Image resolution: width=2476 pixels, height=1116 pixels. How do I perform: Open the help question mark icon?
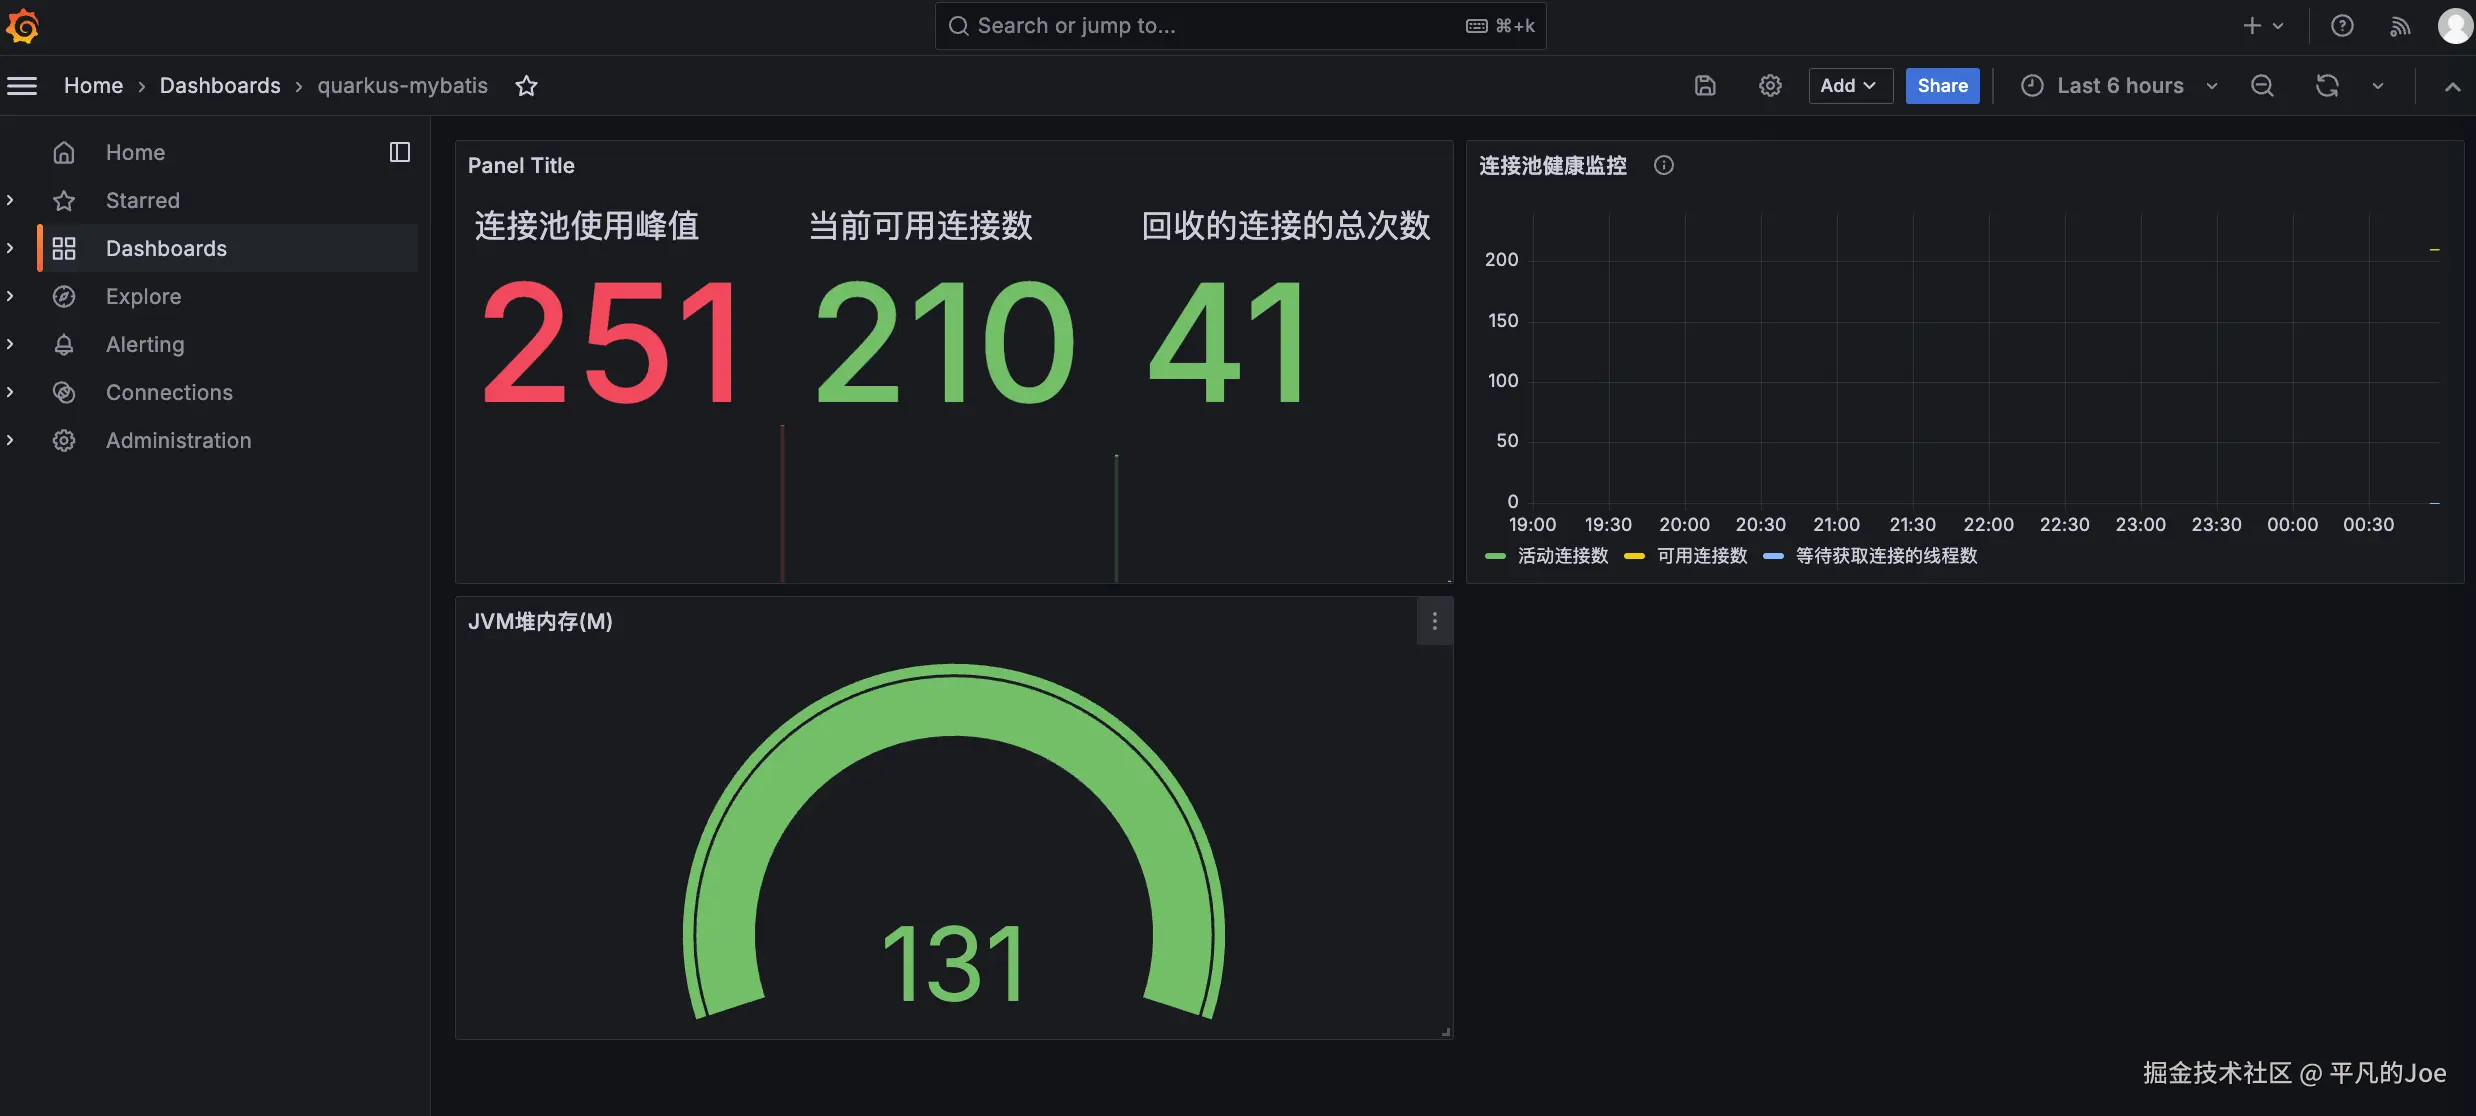[x=2342, y=26]
